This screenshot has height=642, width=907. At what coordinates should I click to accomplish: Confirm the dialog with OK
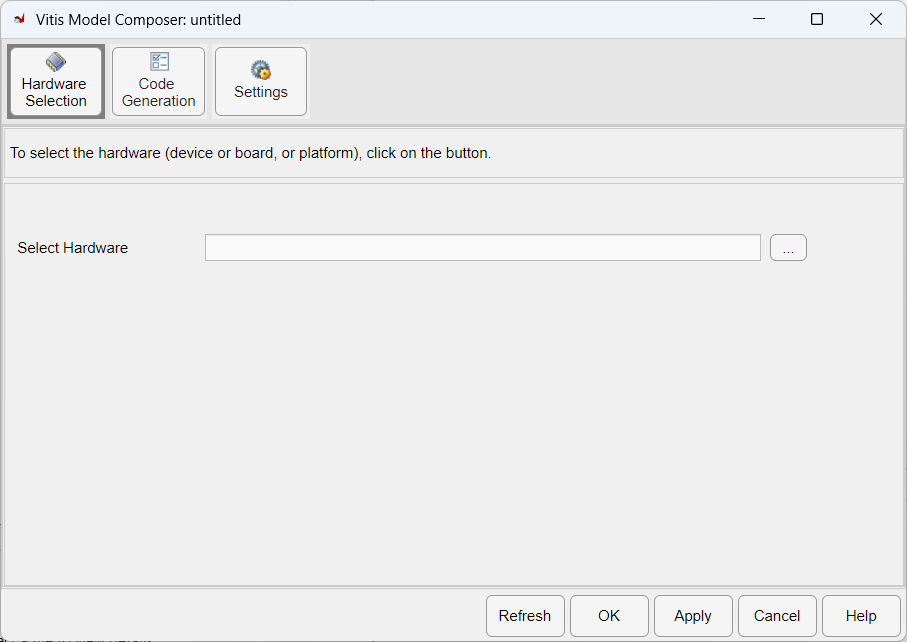click(x=609, y=616)
